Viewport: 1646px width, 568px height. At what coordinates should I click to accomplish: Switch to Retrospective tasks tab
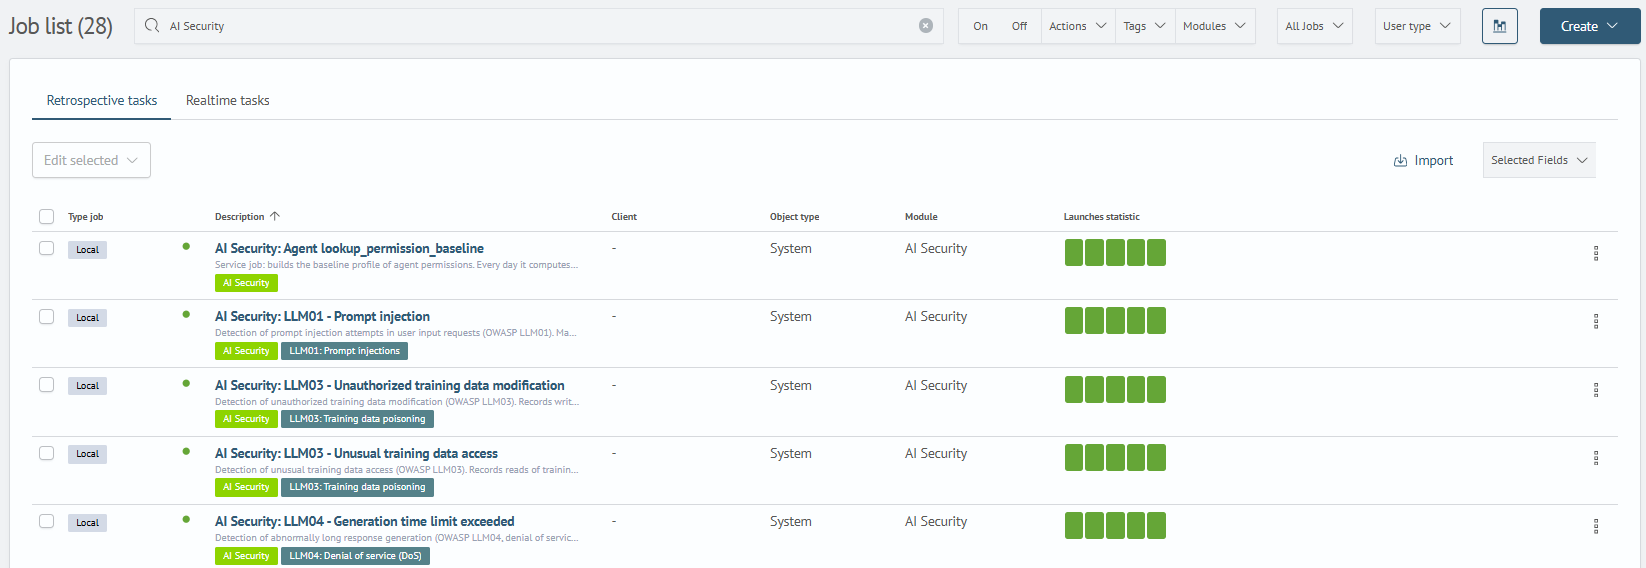pyautogui.click(x=102, y=100)
